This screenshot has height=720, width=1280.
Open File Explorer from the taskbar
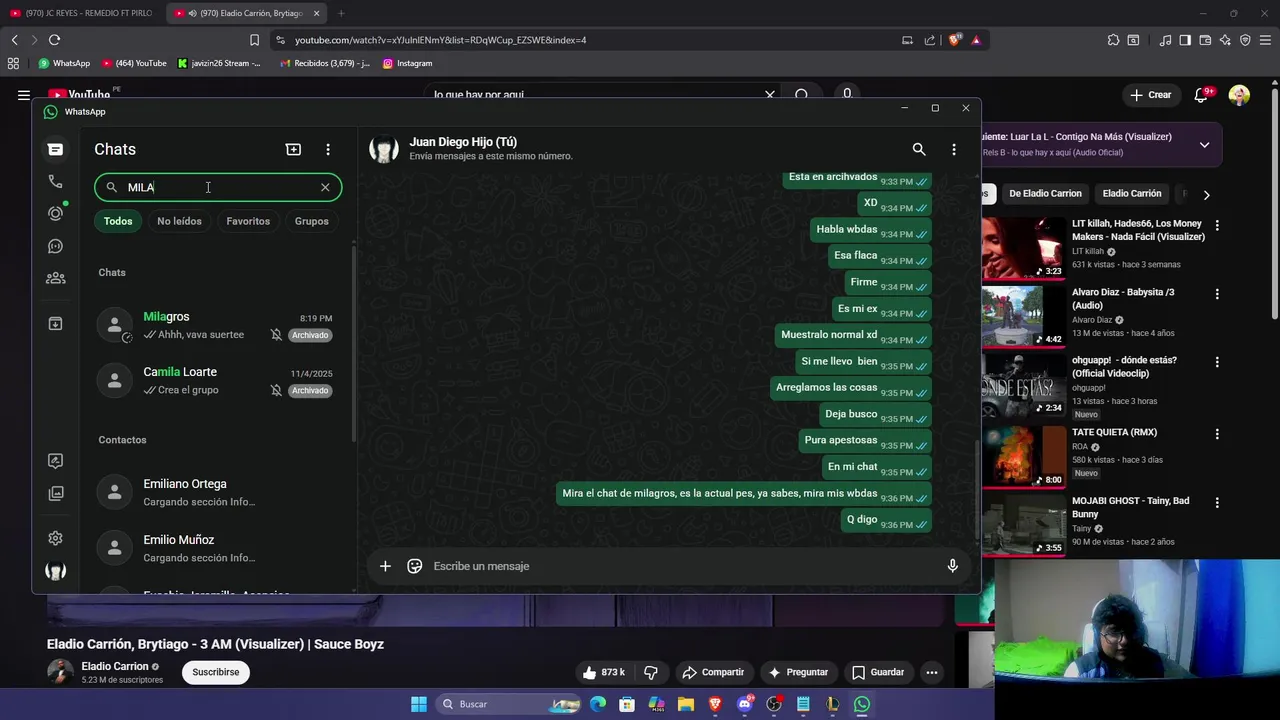686,704
